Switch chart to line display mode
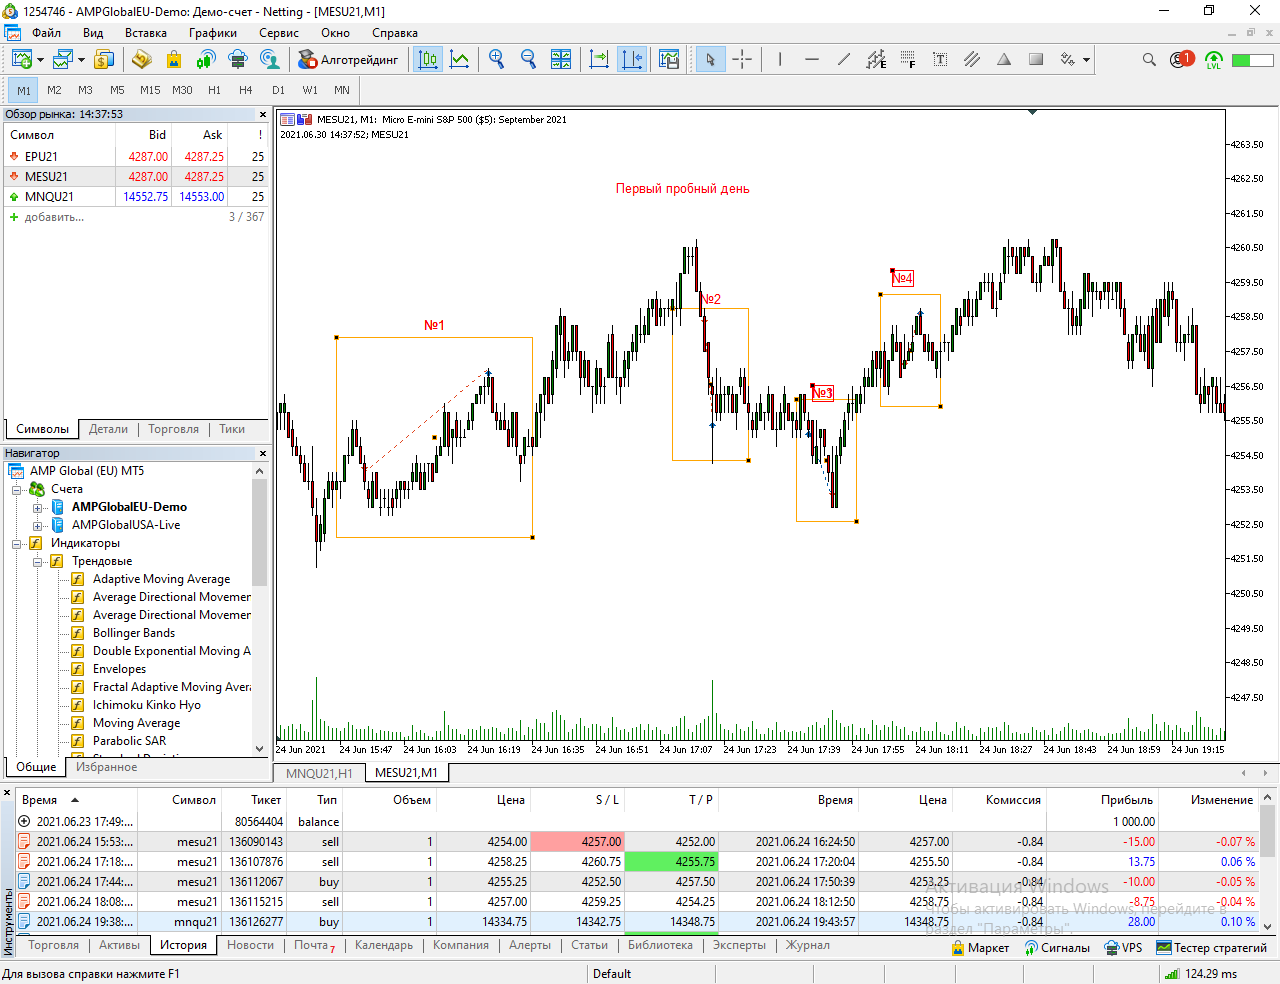 [x=460, y=60]
